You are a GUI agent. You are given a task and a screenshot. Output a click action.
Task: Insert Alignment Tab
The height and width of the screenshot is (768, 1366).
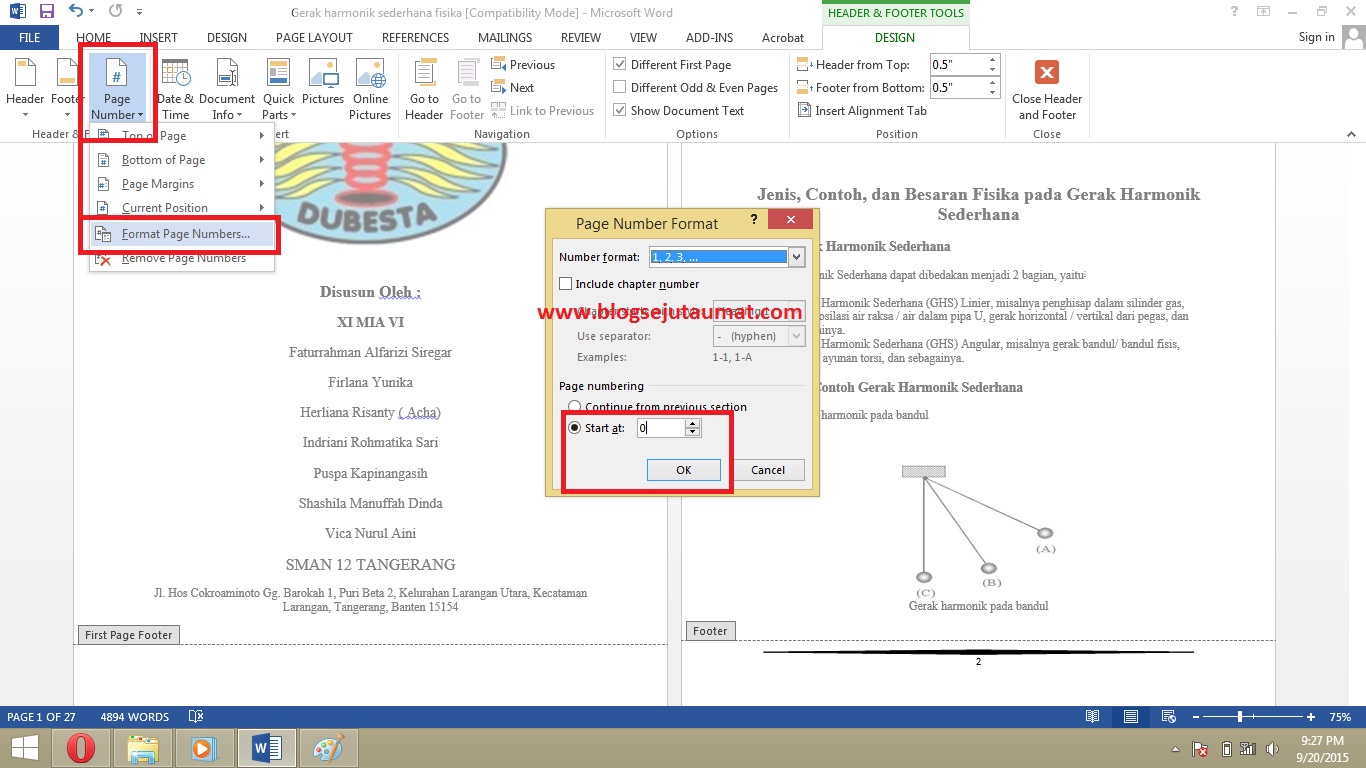tap(862, 111)
